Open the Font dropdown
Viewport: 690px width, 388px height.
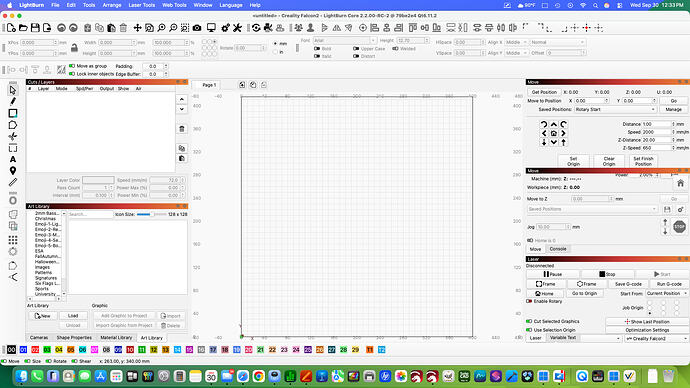coord(345,40)
